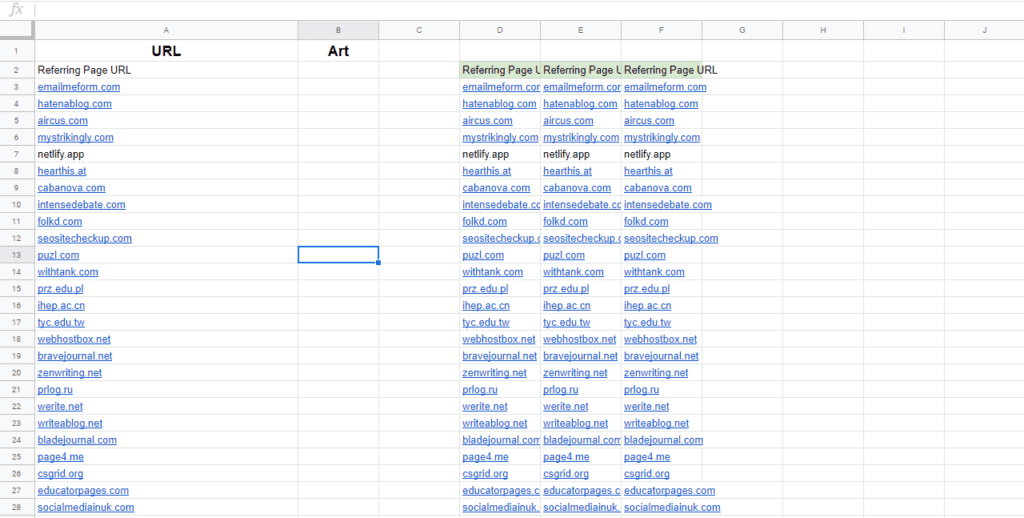Open bravejournal.net link in column A
This screenshot has width=1024, height=518.
point(75,356)
